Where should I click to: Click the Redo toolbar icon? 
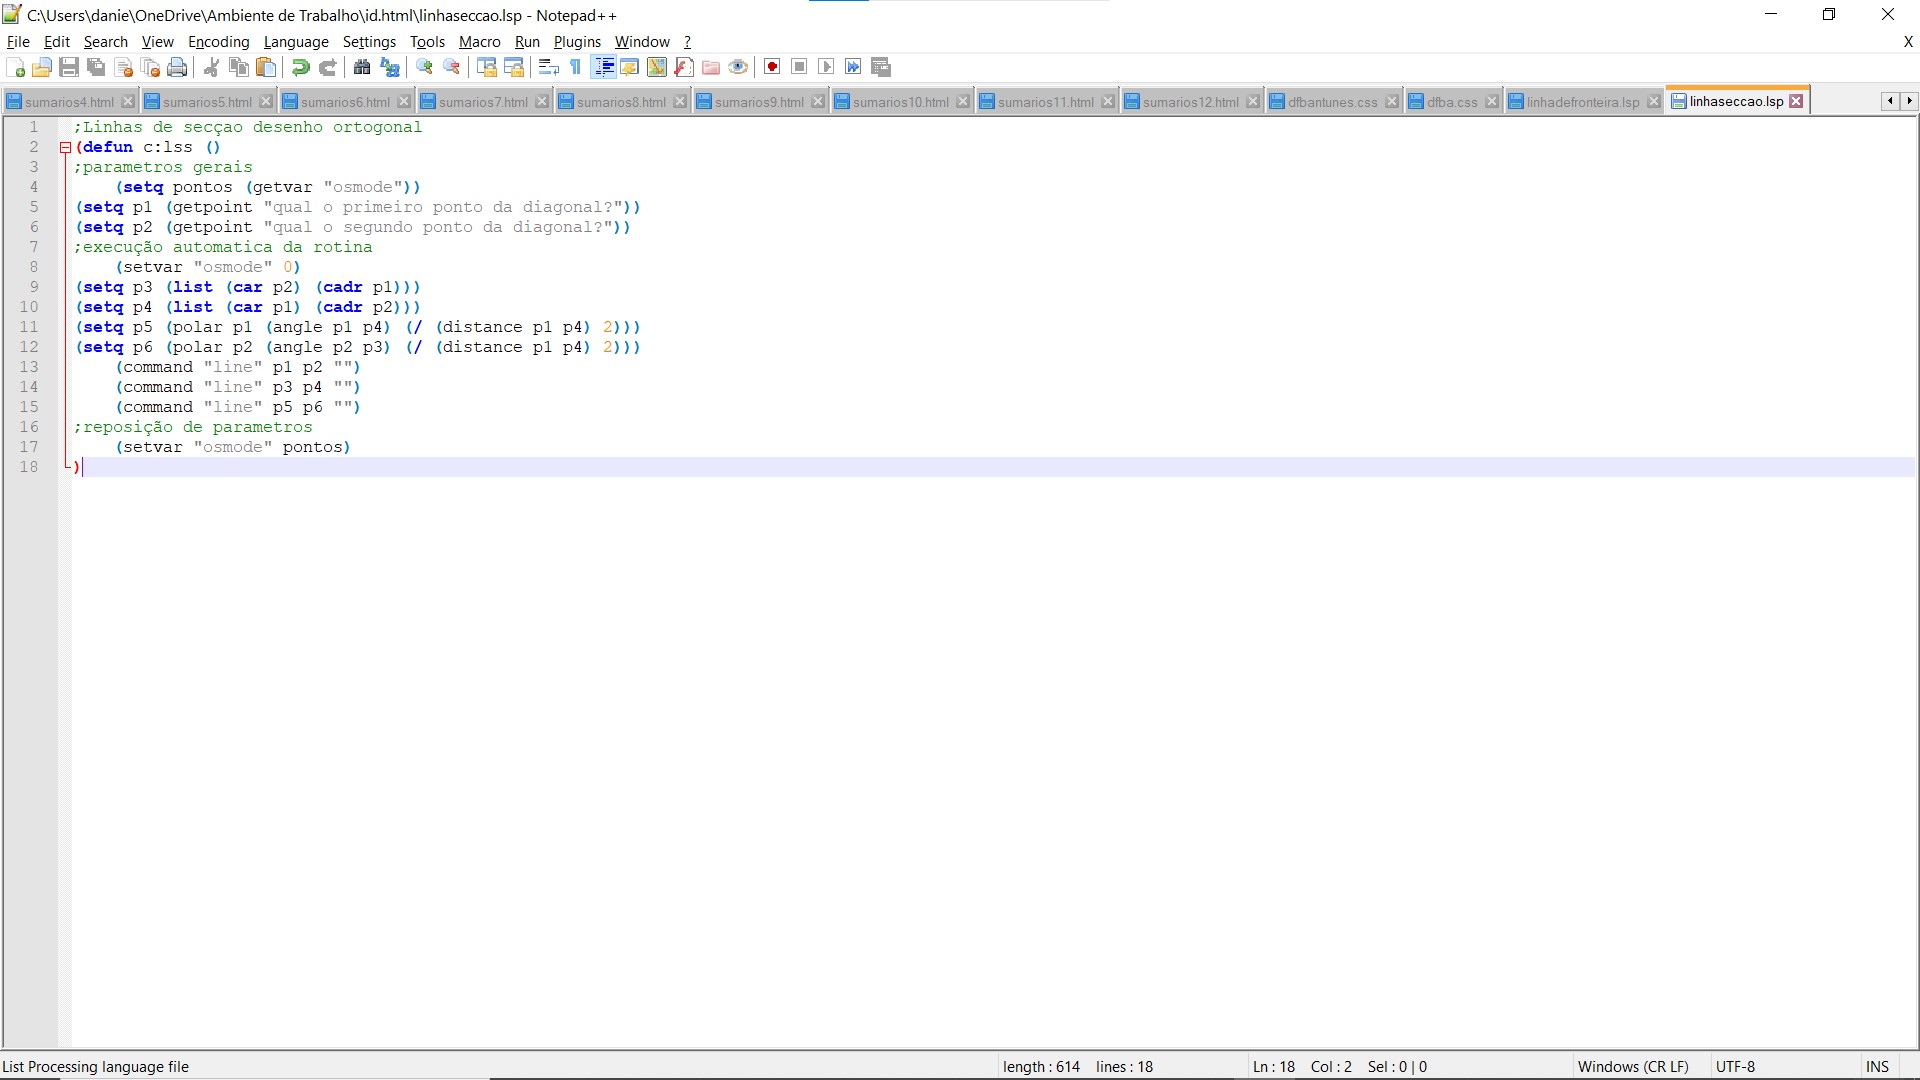coord(327,67)
